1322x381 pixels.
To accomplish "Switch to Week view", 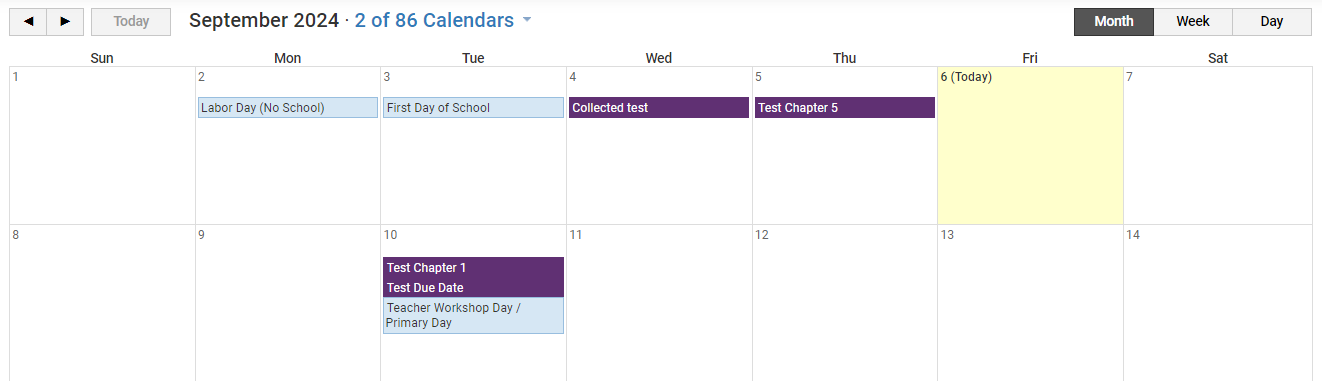I will (1193, 22).
